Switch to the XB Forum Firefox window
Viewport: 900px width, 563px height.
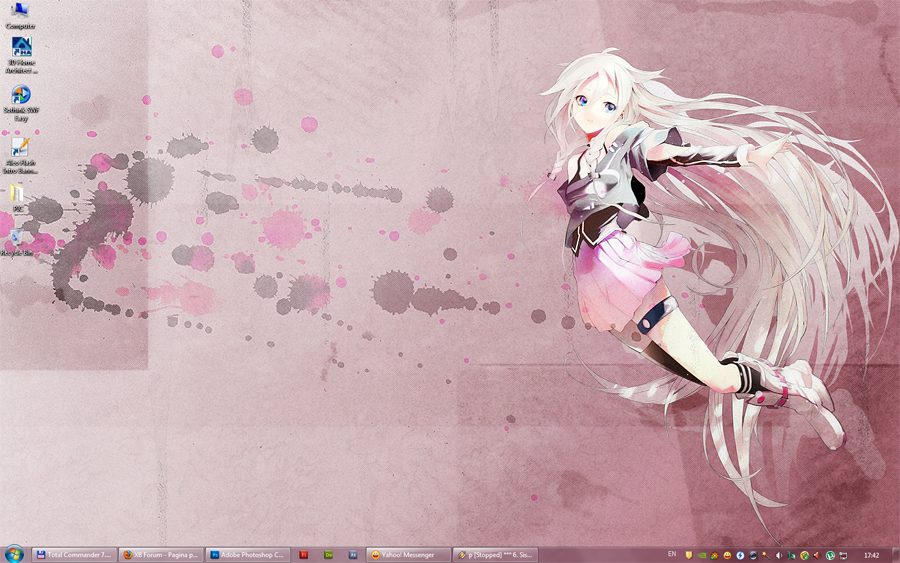pyautogui.click(x=161, y=555)
